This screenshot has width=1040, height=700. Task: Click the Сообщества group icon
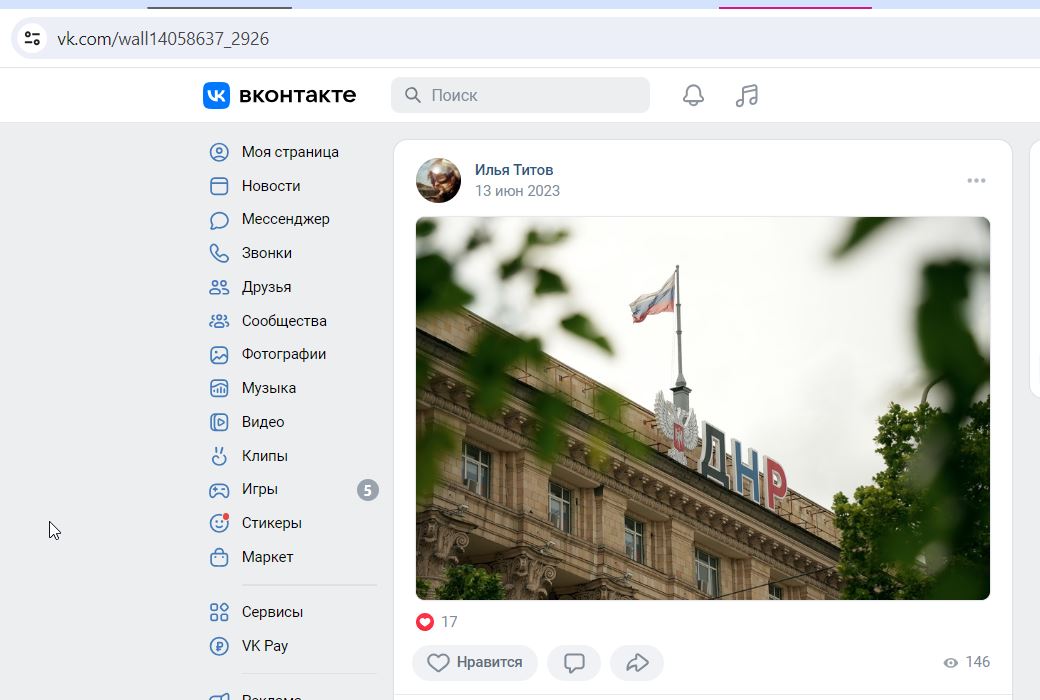219,321
